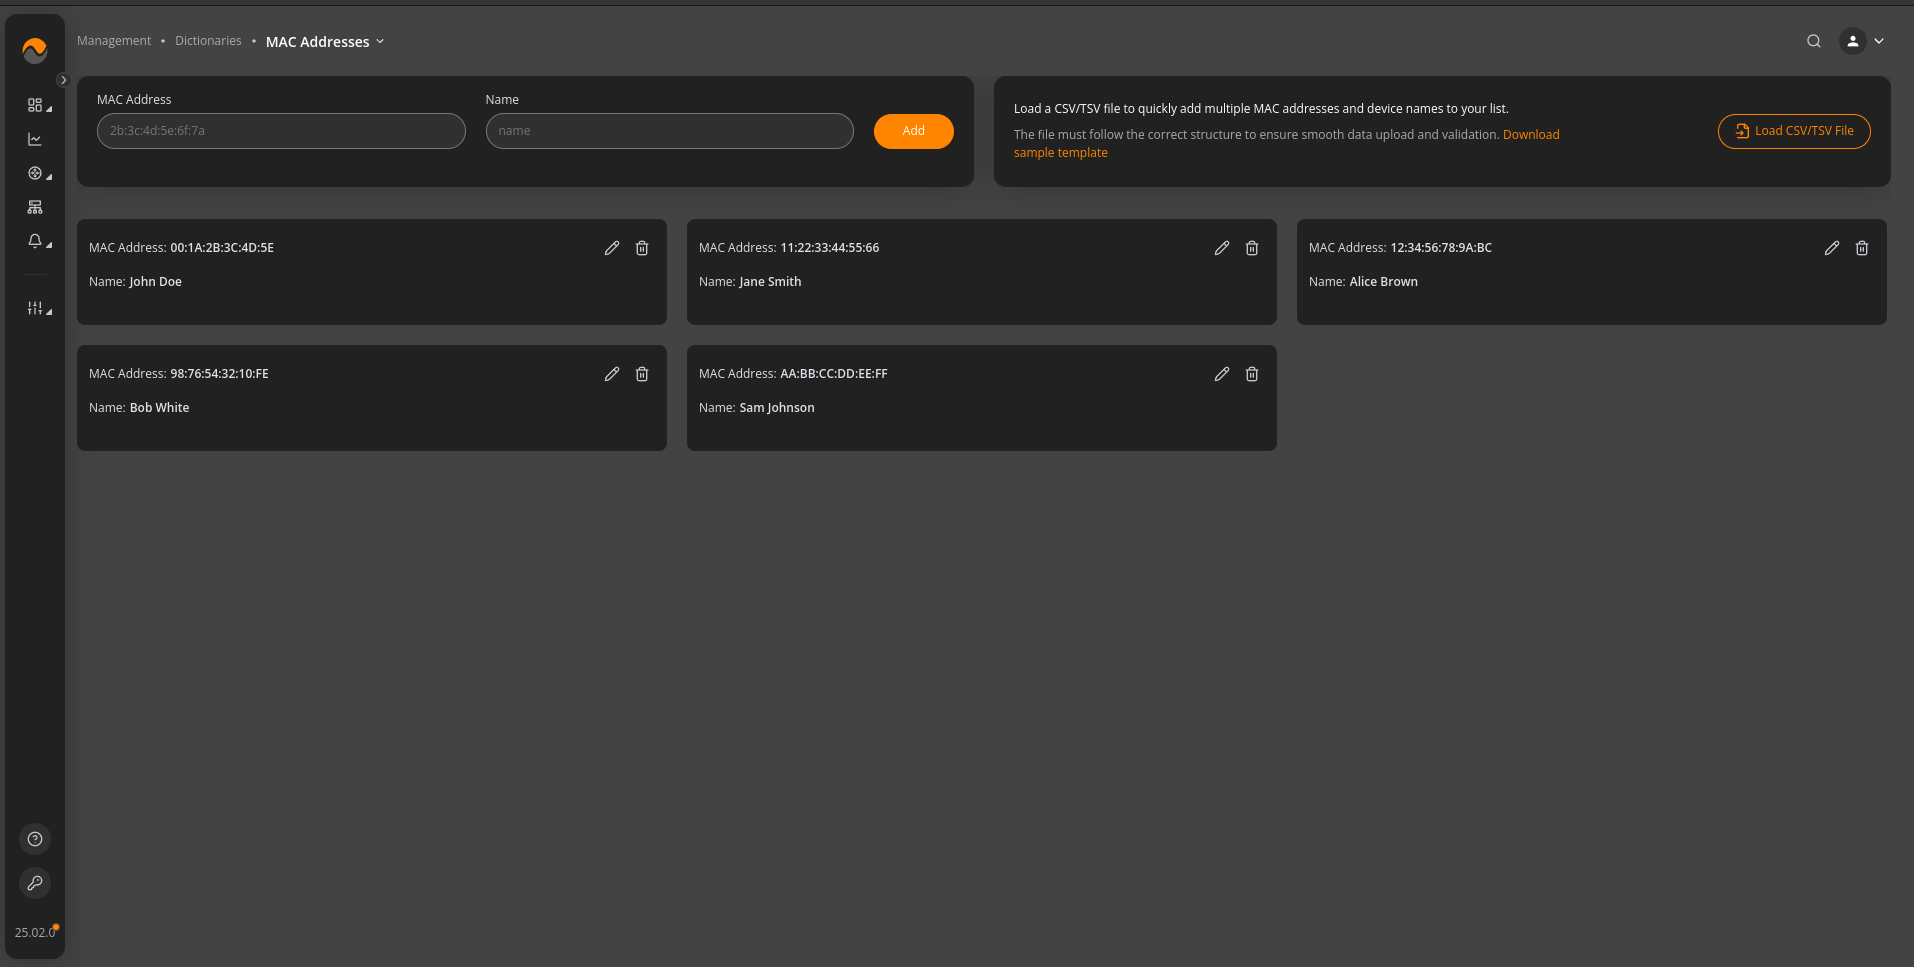Edit the Alice Brown entry
The image size is (1914, 967).
click(x=1832, y=248)
